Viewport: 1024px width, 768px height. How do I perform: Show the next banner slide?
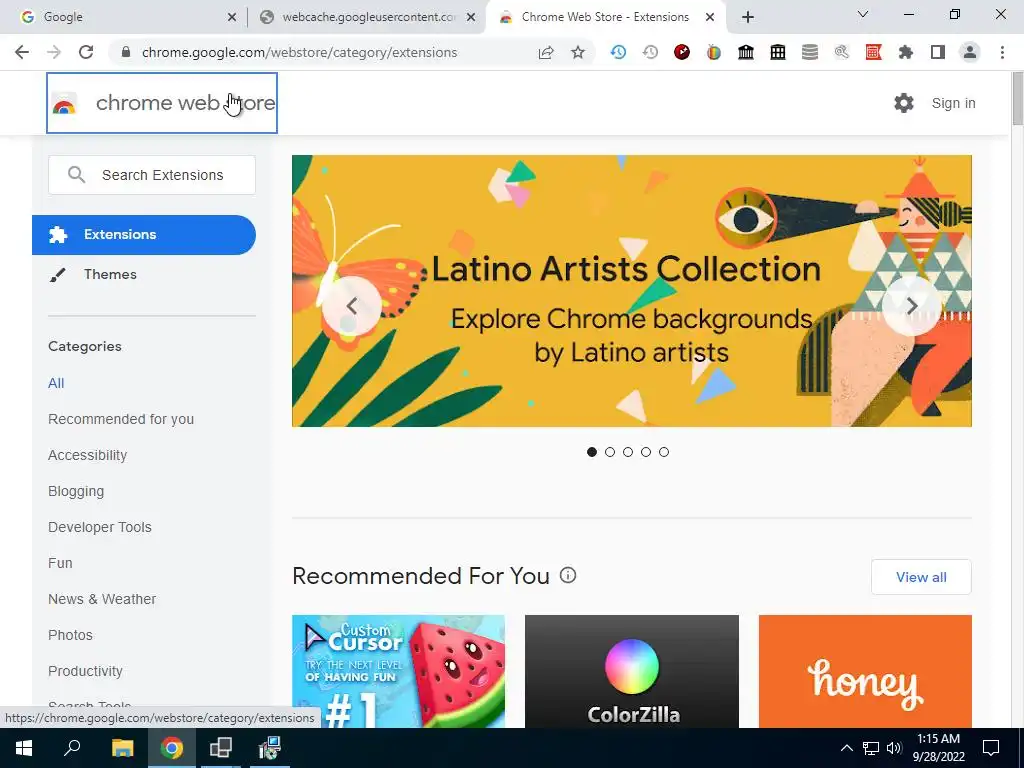(912, 306)
